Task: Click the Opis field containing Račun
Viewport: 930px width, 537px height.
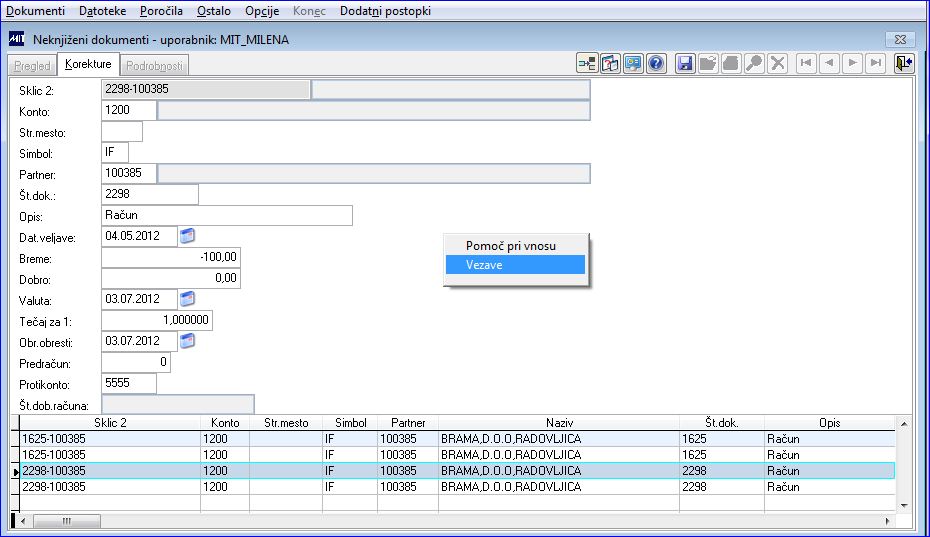Action: (227, 215)
